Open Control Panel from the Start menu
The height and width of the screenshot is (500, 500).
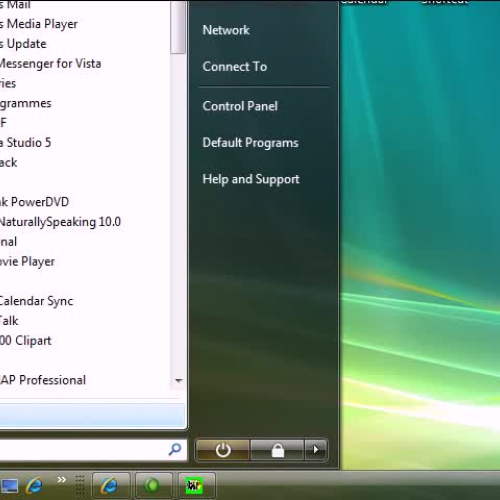[x=240, y=106]
